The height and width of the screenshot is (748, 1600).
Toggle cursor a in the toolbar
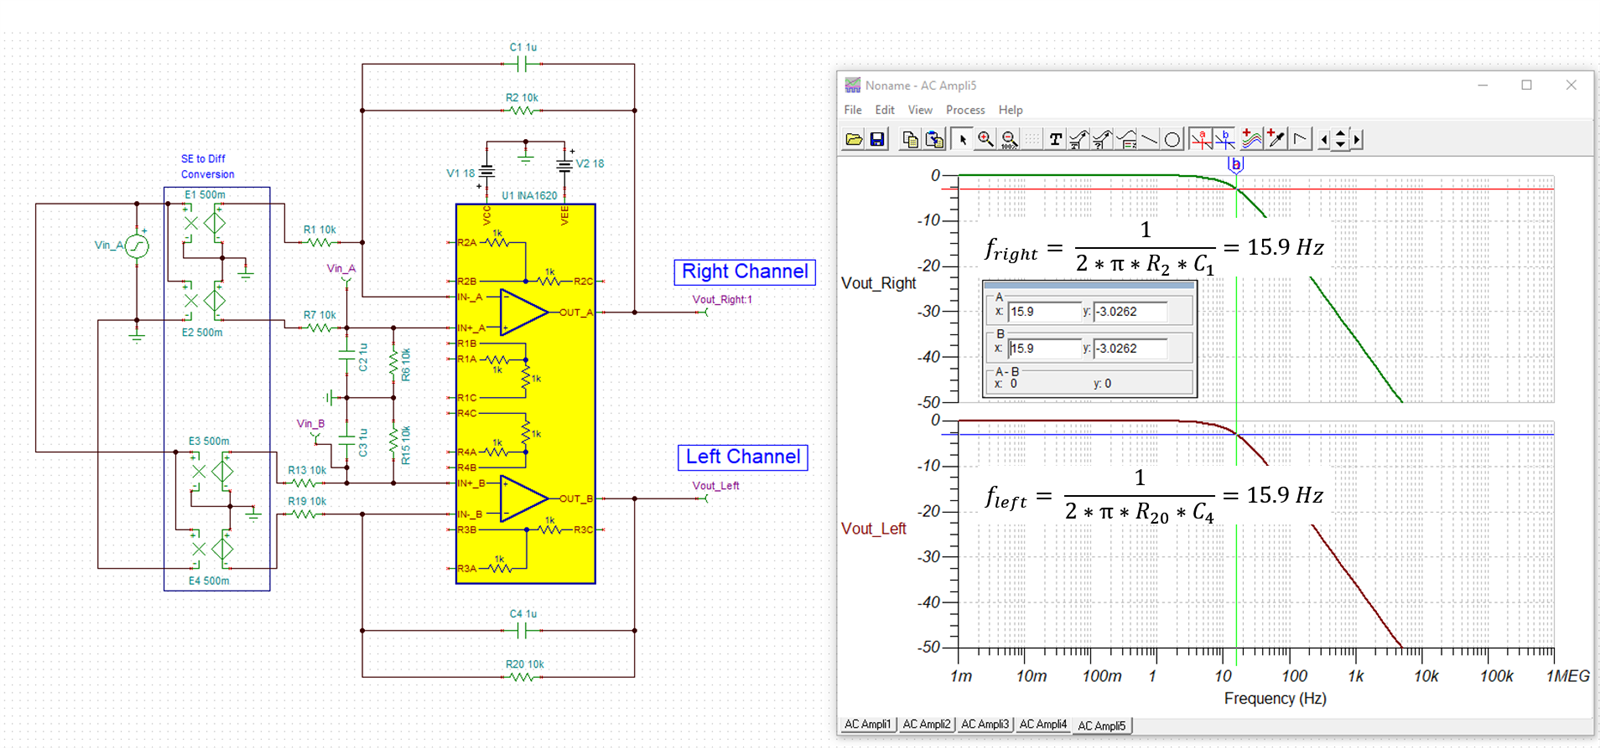click(1201, 139)
